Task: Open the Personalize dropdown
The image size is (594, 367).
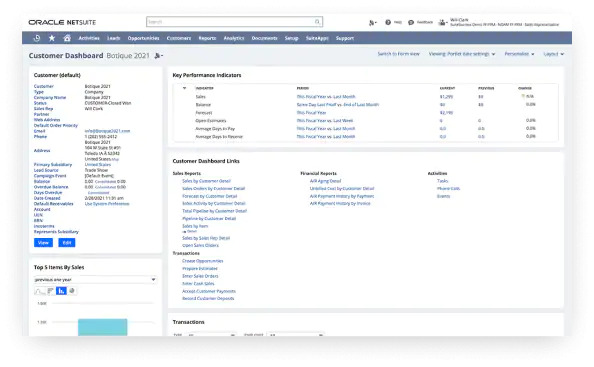Action: pyautogui.click(x=519, y=54)
